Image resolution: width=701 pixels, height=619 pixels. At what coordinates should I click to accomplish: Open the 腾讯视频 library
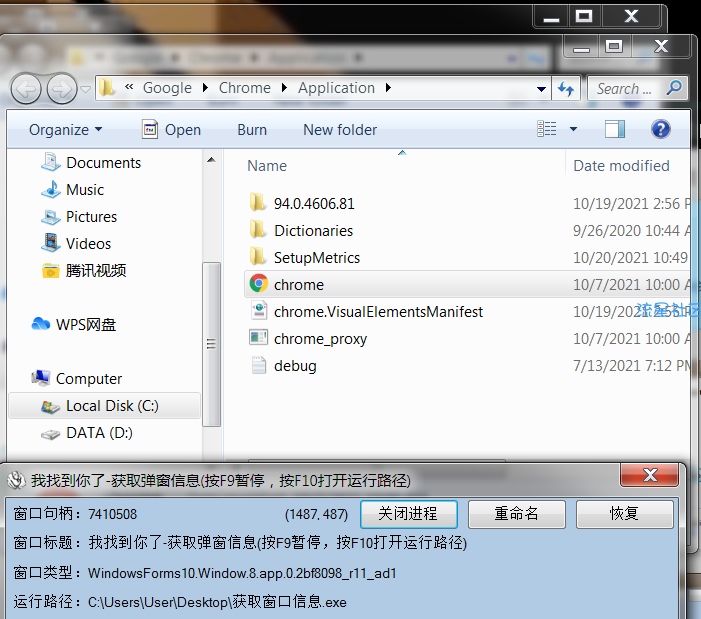coord(84,271)
